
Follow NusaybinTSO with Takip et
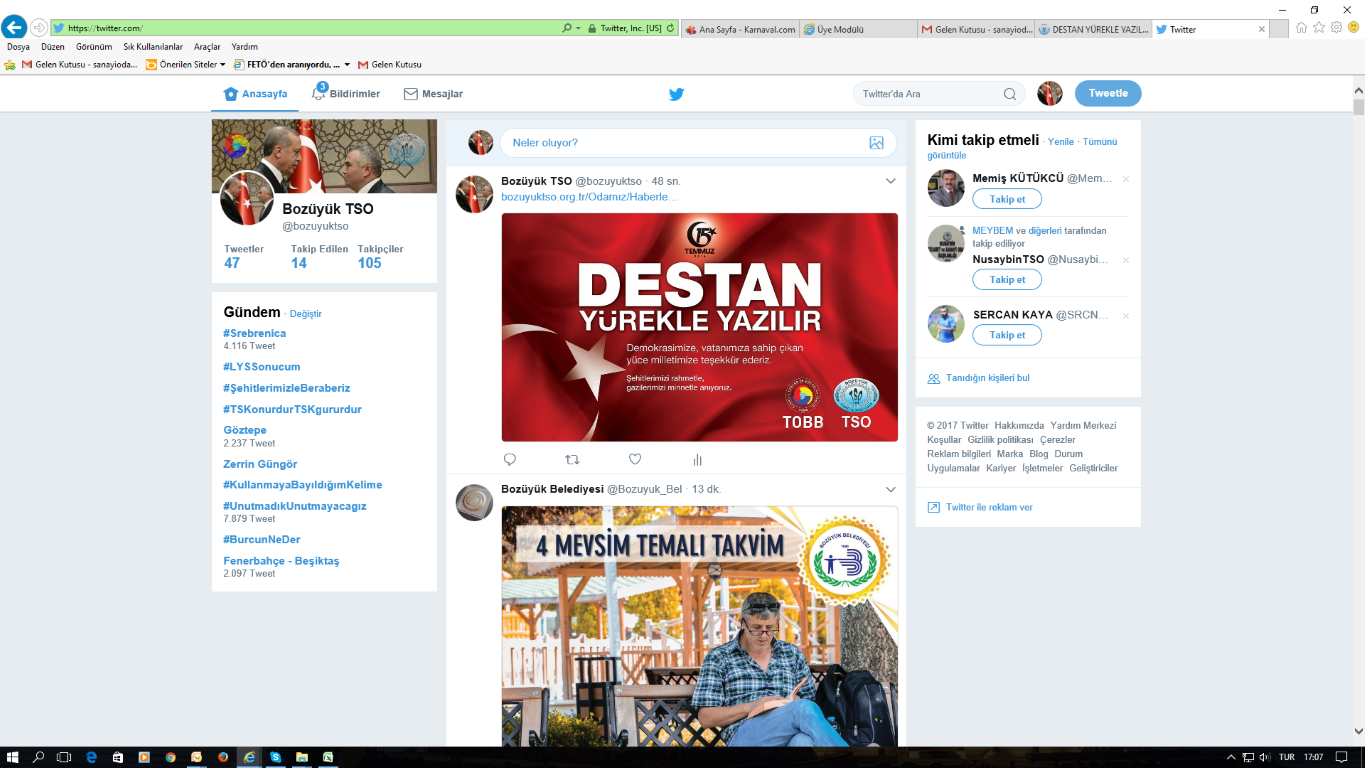coord(1007,280)
